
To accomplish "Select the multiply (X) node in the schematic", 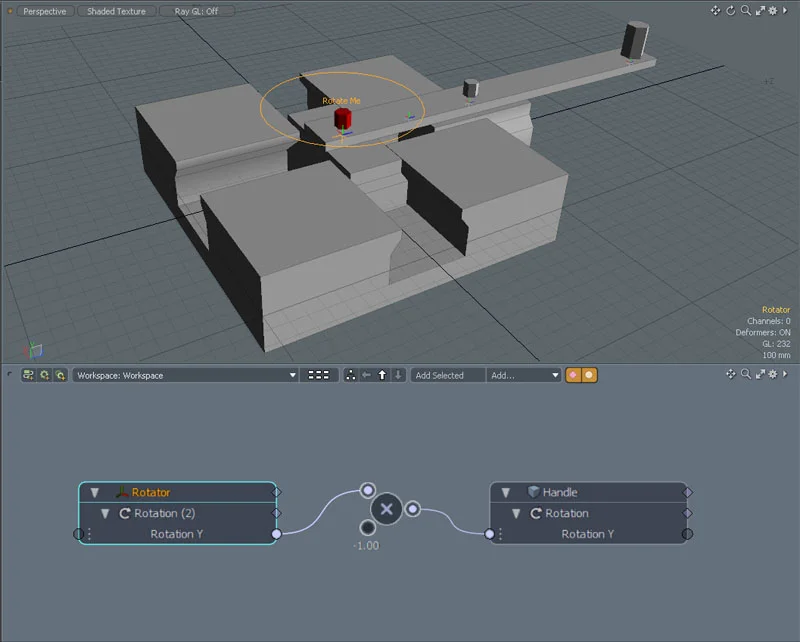I will [x=386, y=509].
